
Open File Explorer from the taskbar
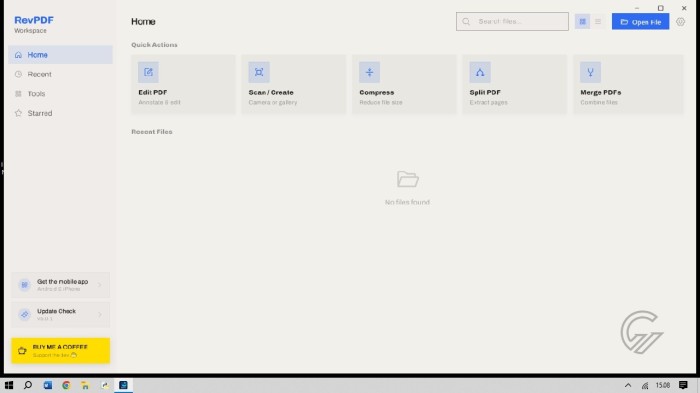[x=85, y=385]
